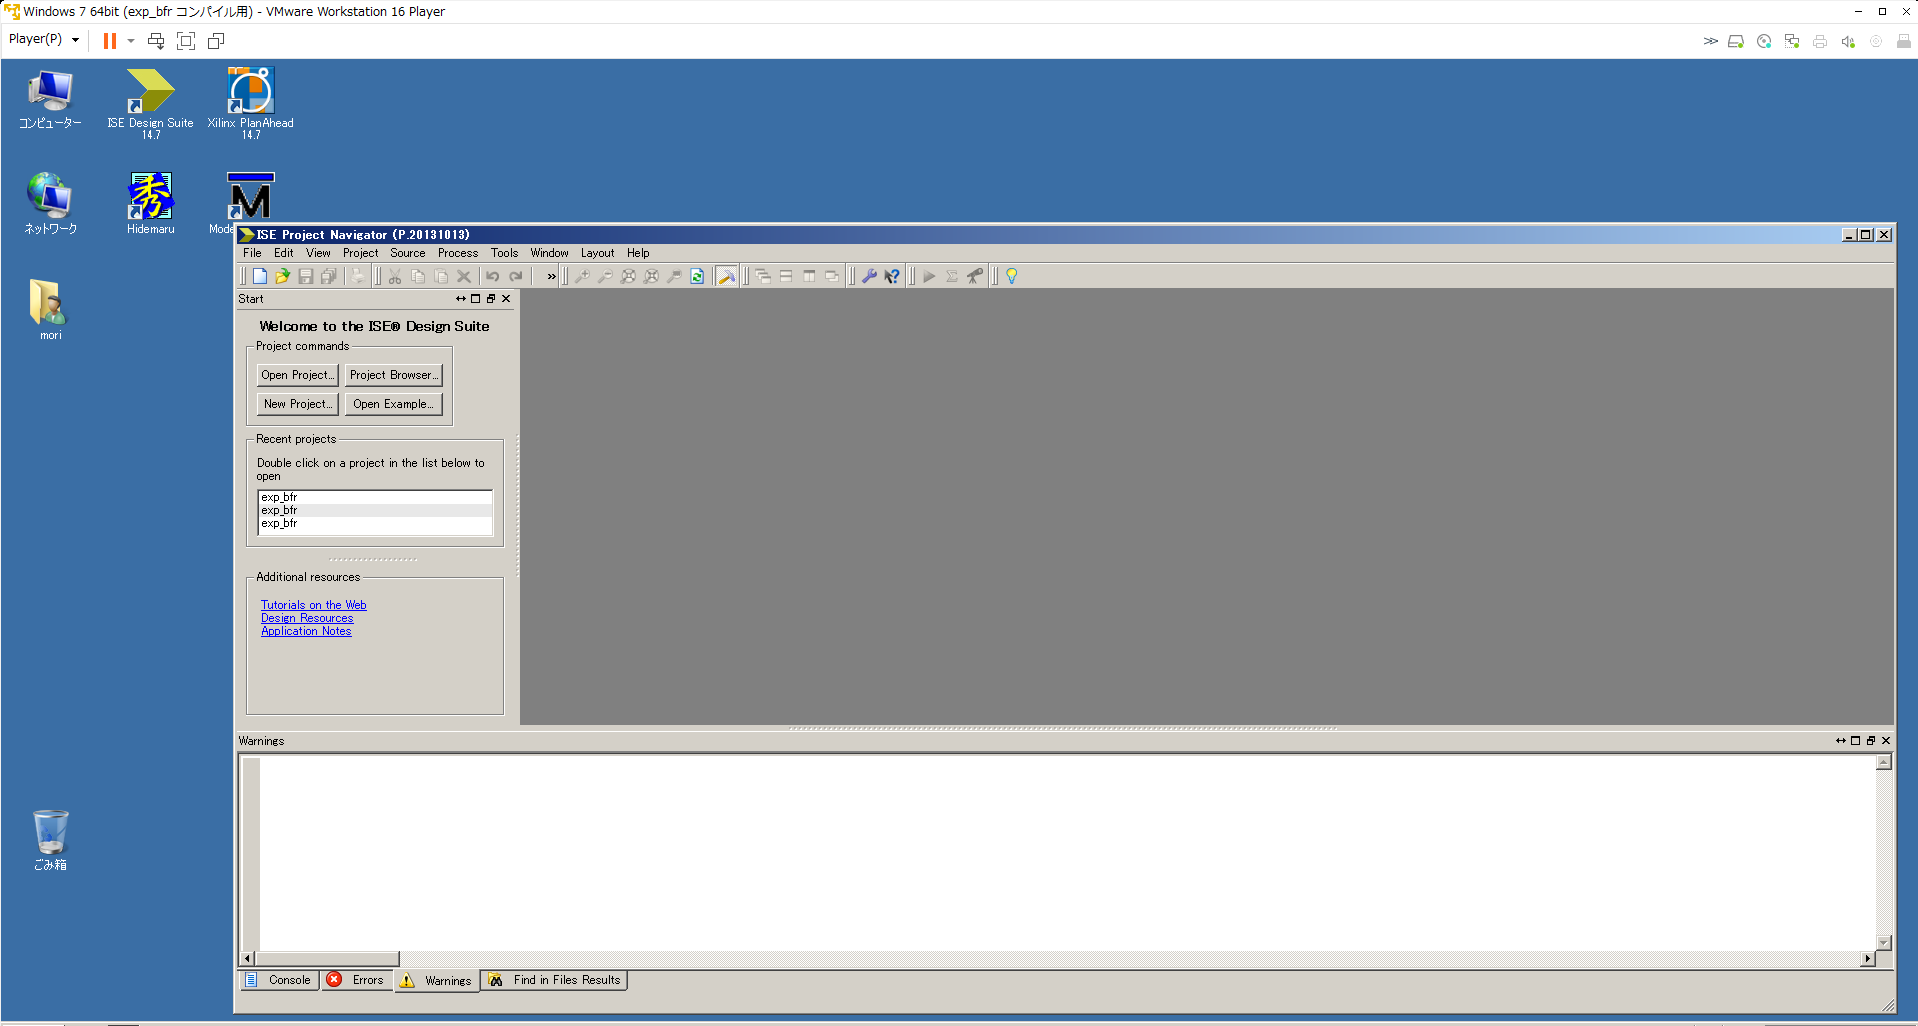Click the wrench Preferences toolbar icon
Screen dimensions: 1918x1026
coord(869,276)
